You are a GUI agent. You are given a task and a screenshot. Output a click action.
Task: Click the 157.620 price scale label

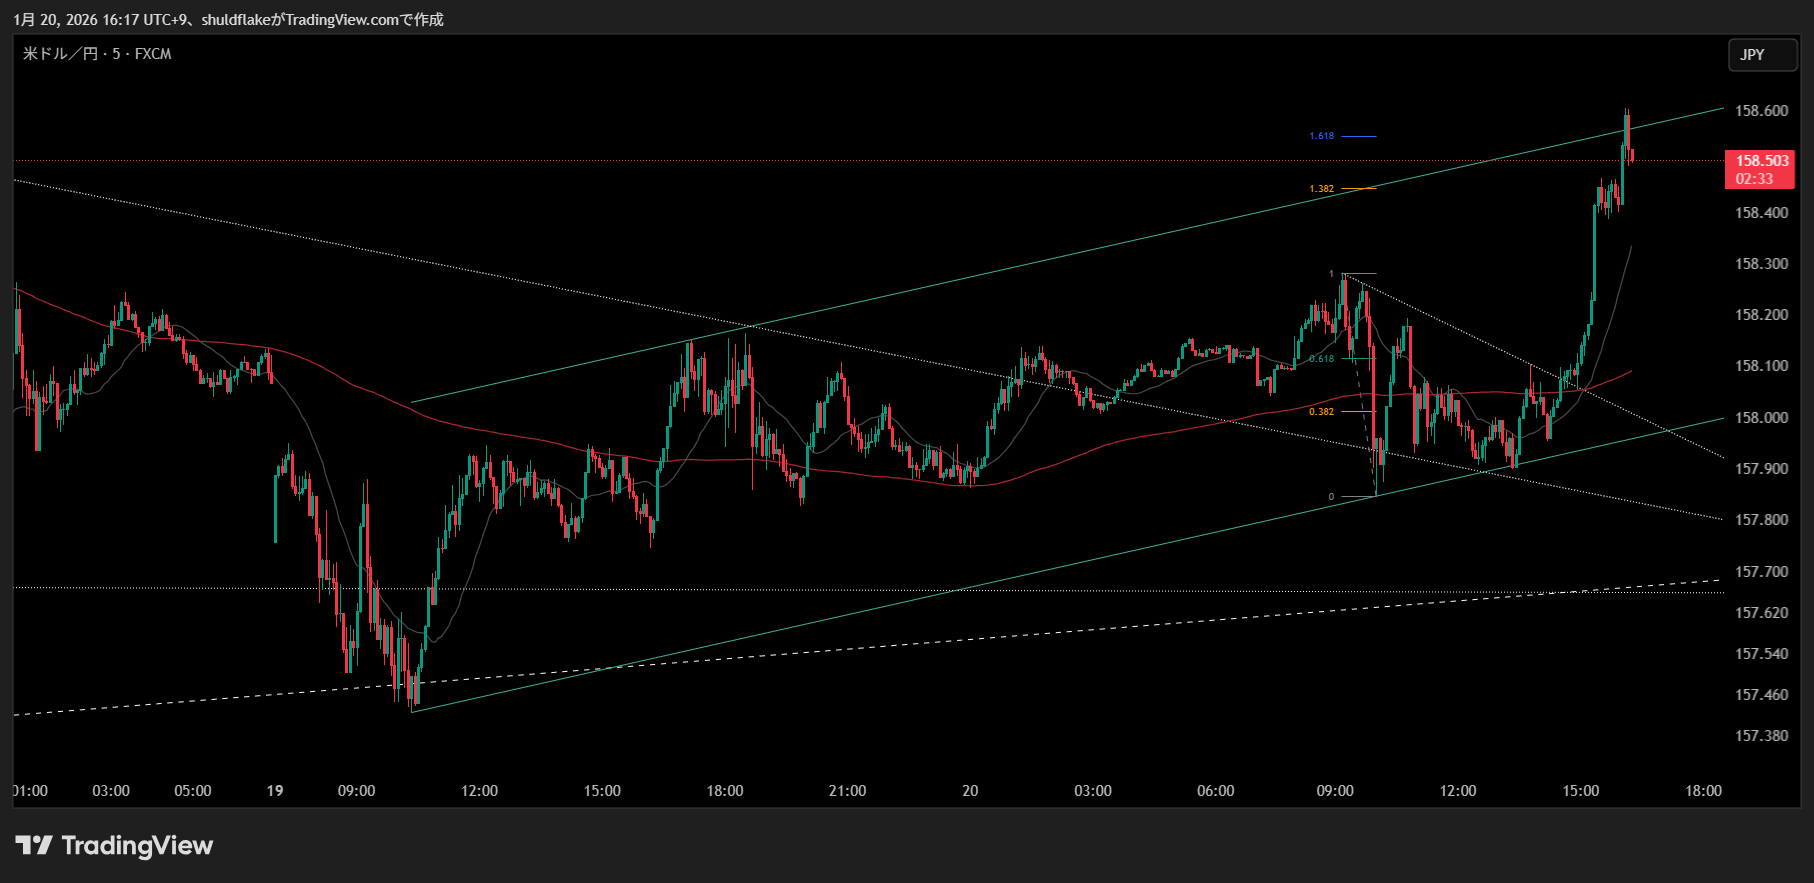(x=1761, y=613)
